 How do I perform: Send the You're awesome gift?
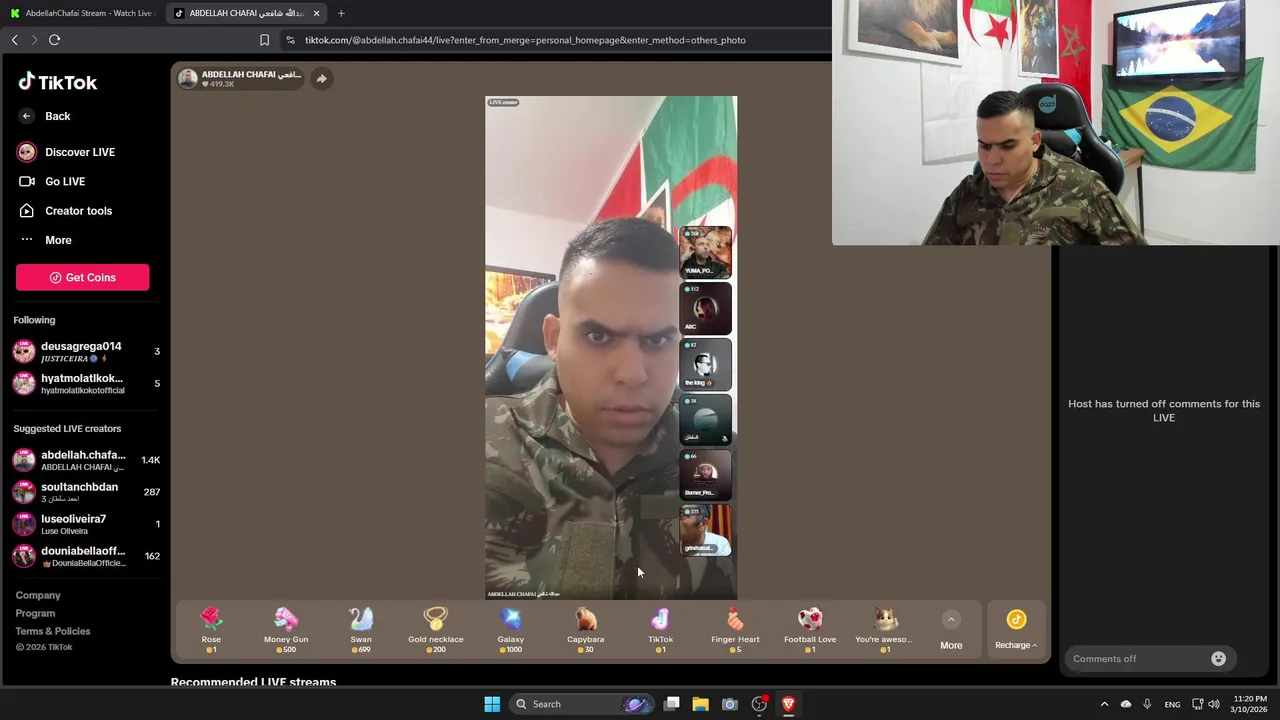tap(885, 630)
